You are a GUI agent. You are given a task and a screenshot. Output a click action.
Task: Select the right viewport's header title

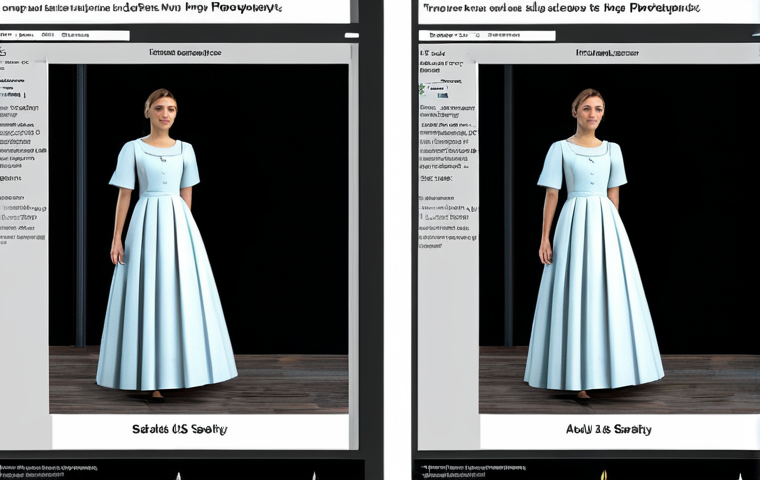pos(609,52)
